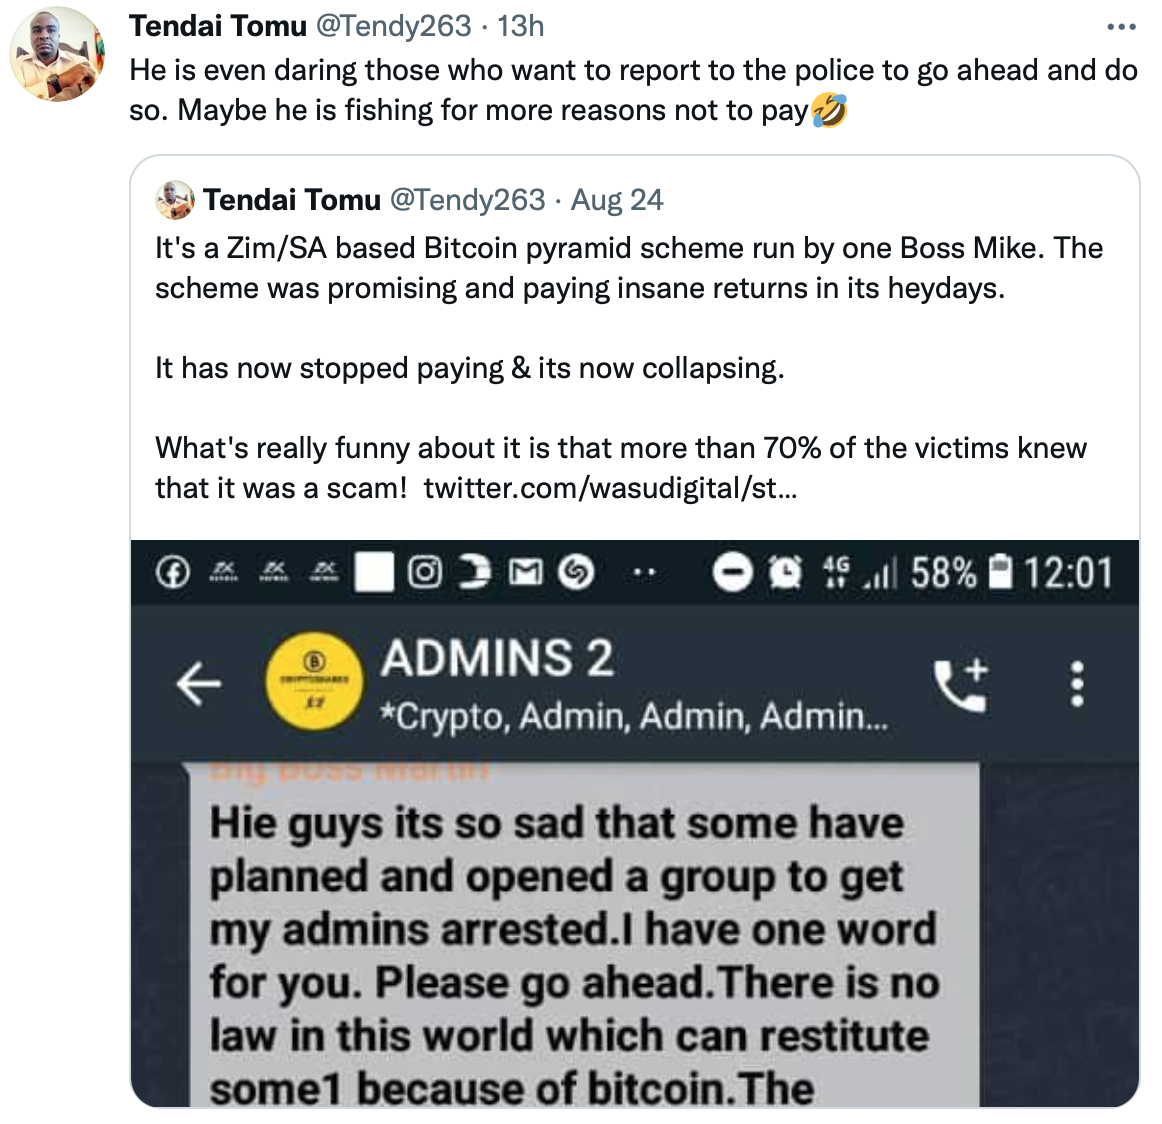
Task: Click the 'Hie guys' message bubble
Action: point(584,935)
